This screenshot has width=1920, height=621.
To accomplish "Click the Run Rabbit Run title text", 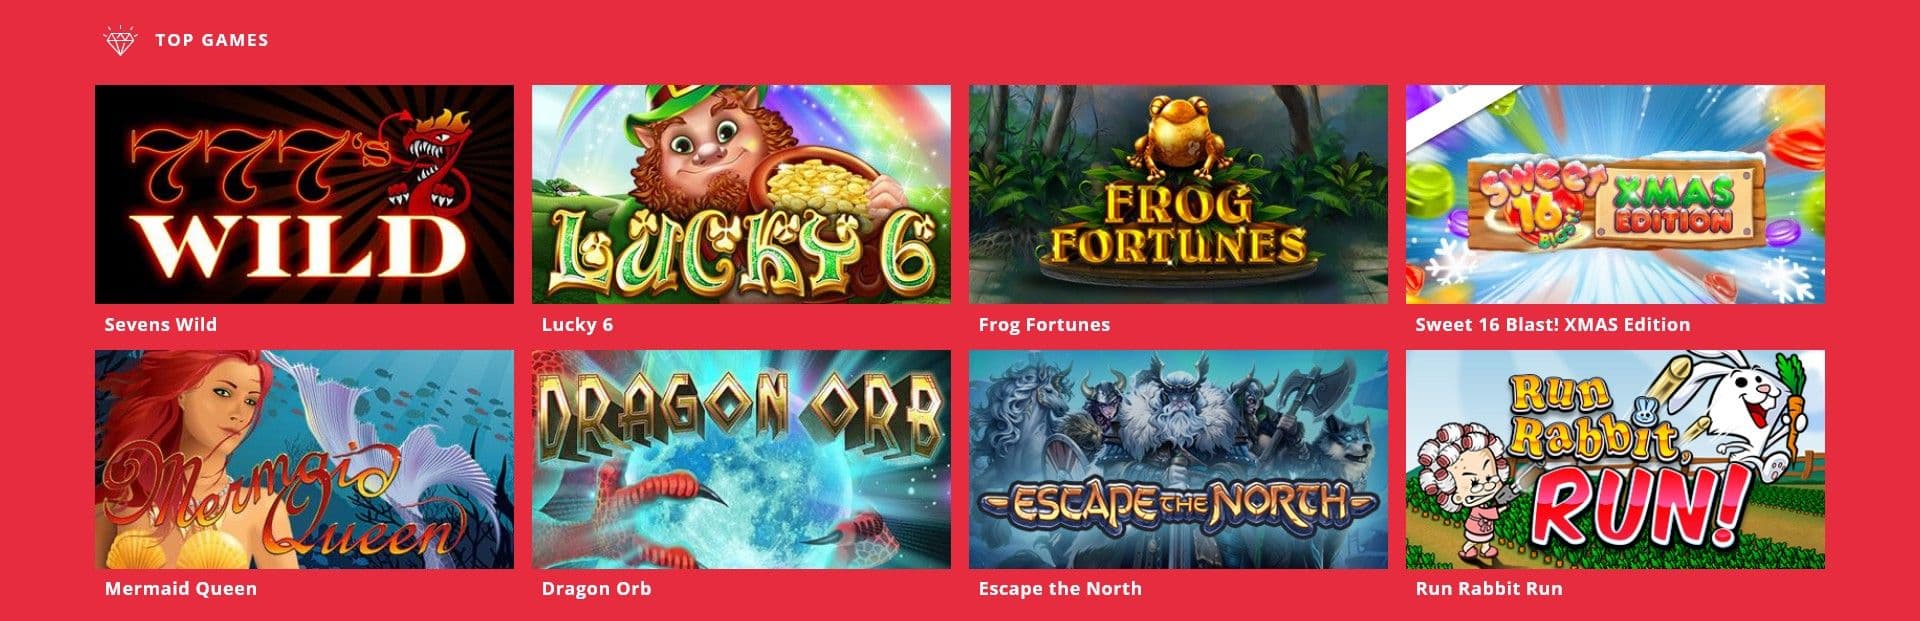I will coord(1489,588).
